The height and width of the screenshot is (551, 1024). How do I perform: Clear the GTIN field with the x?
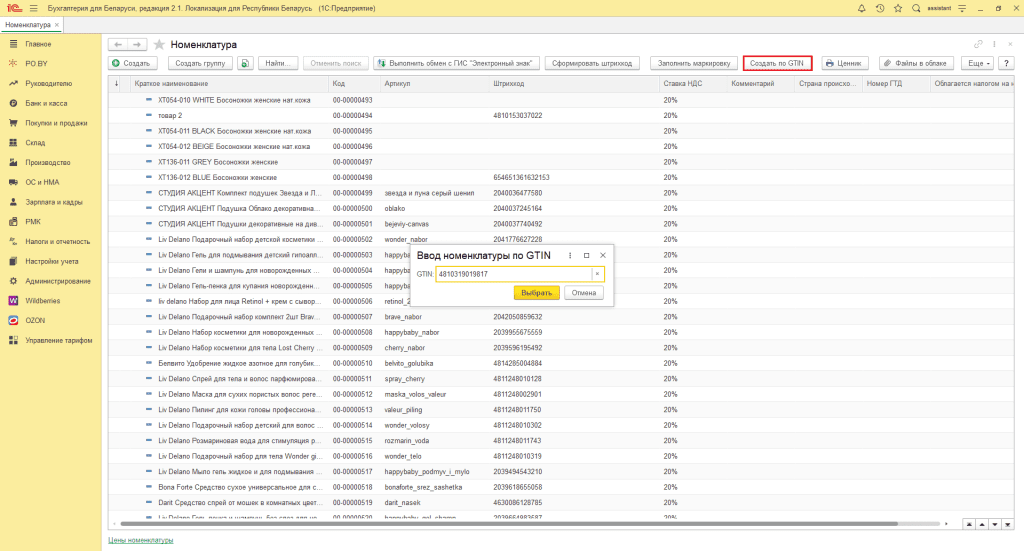point(597,274)
